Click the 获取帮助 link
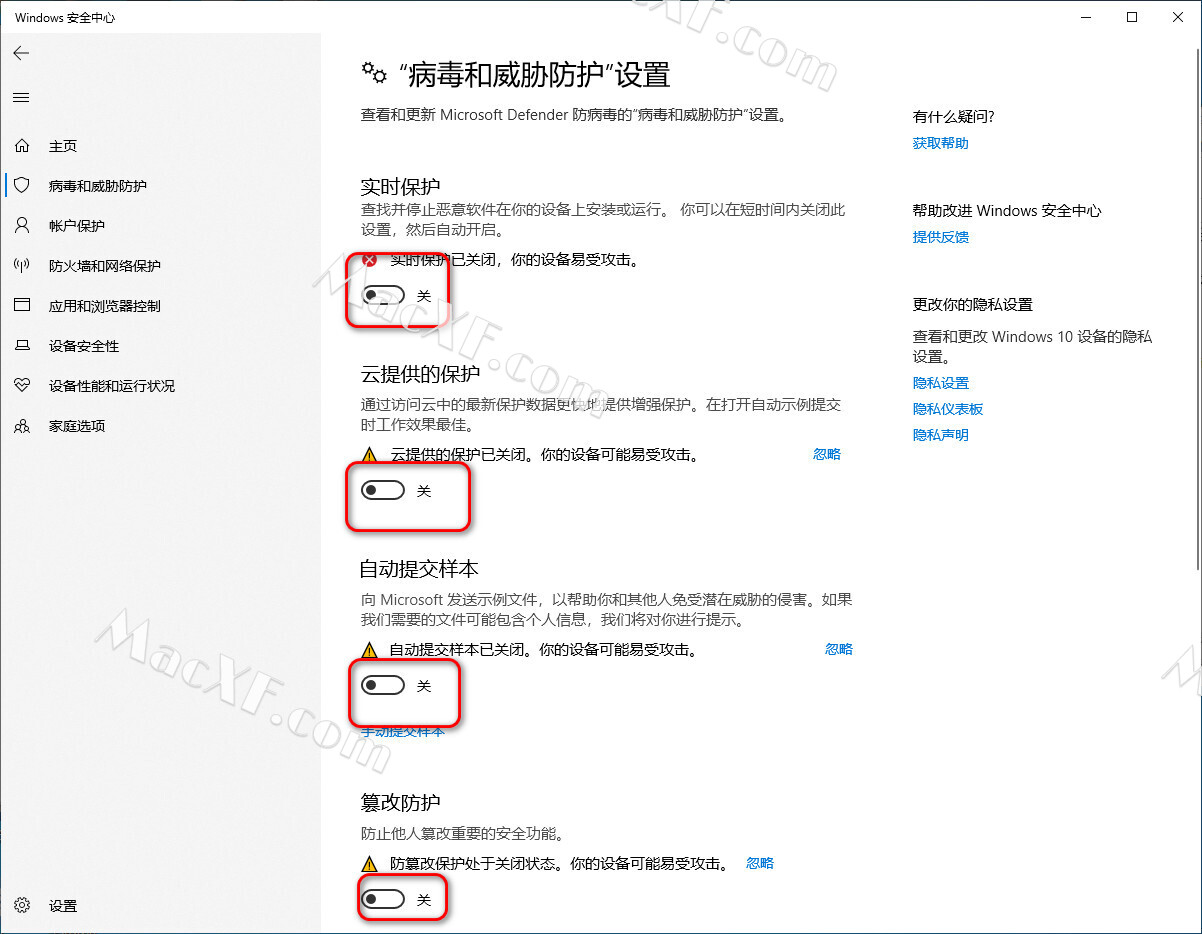 coord(940,143)
